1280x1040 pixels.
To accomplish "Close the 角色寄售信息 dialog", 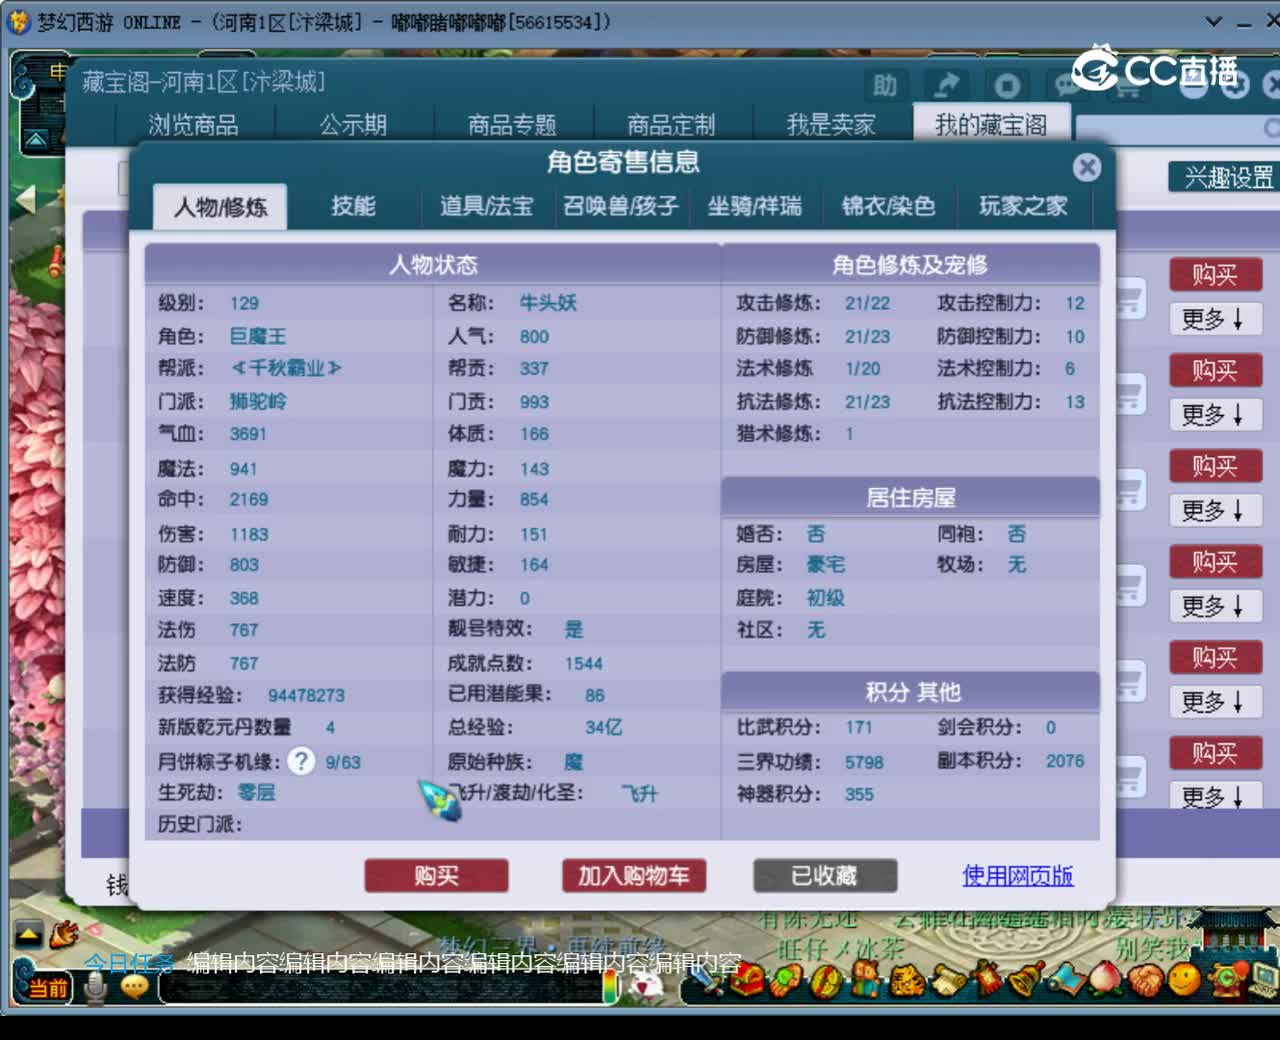I will [1087, 167].
